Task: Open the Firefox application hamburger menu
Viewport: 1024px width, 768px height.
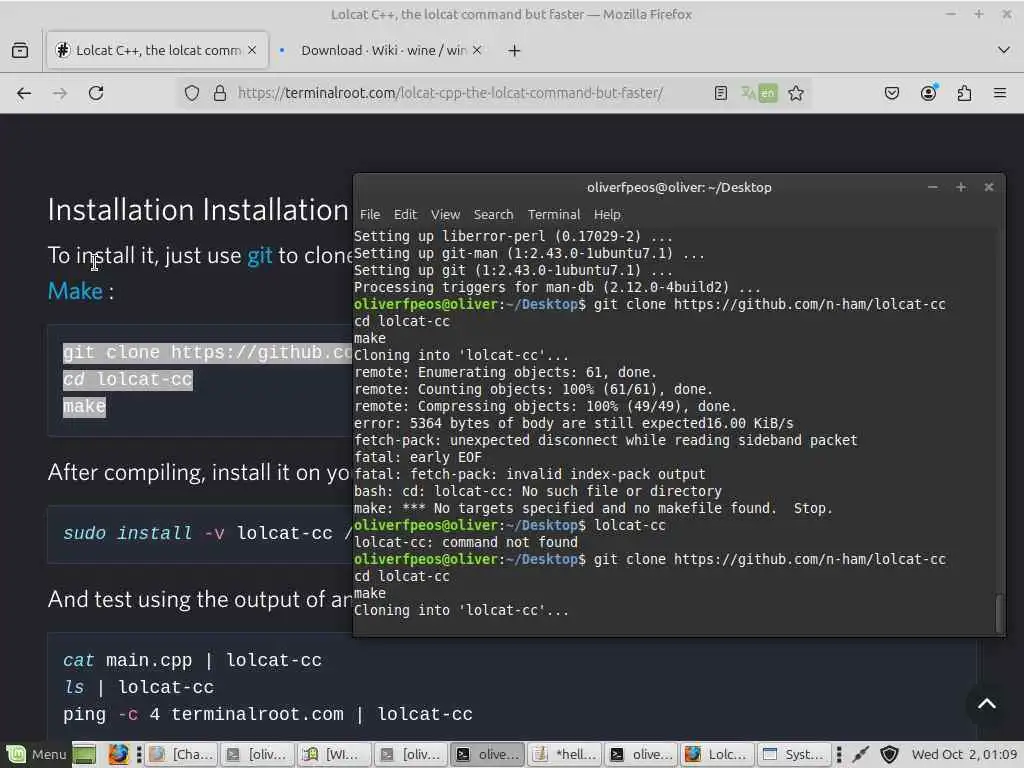Action: 1000,93
